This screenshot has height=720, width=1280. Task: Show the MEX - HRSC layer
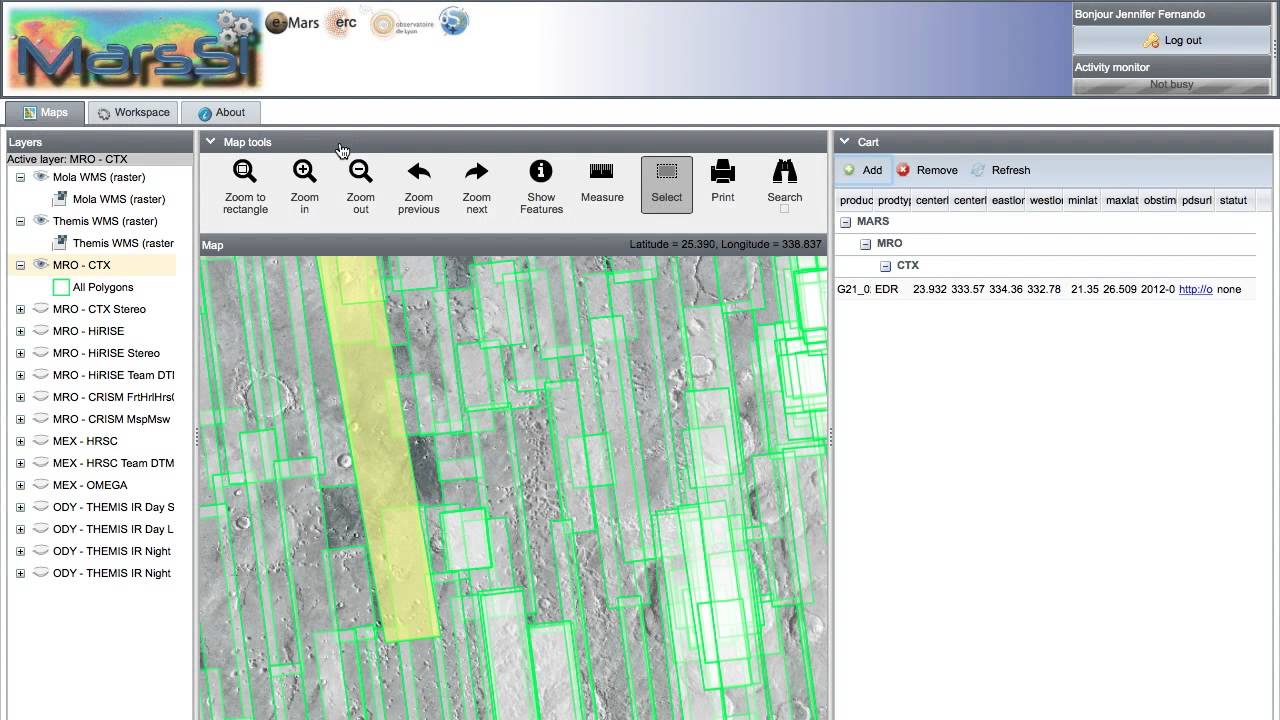click(41, 441)
